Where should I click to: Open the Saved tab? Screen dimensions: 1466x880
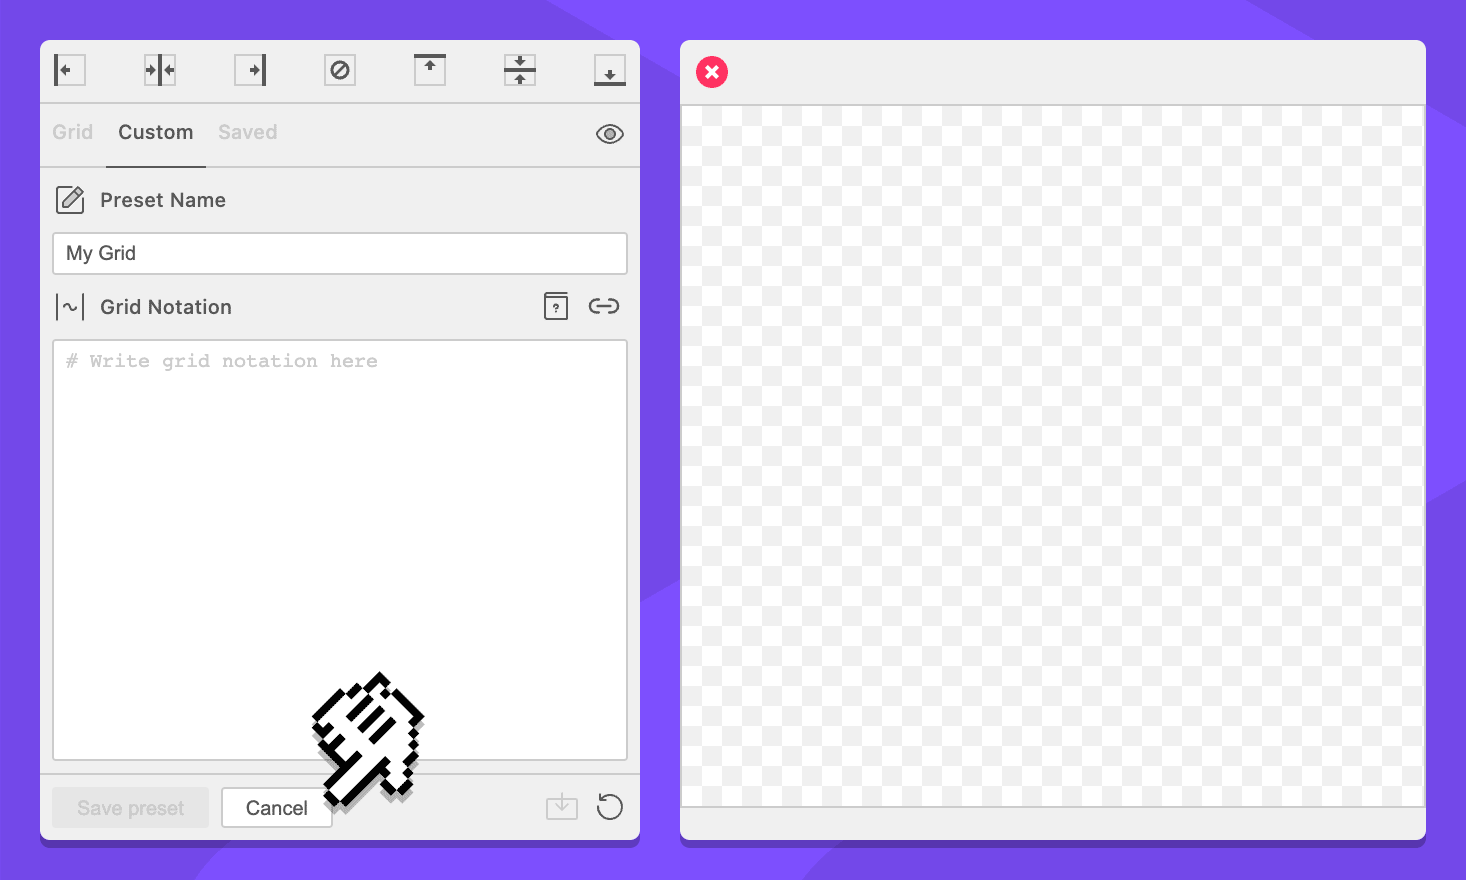coord(248,132)
